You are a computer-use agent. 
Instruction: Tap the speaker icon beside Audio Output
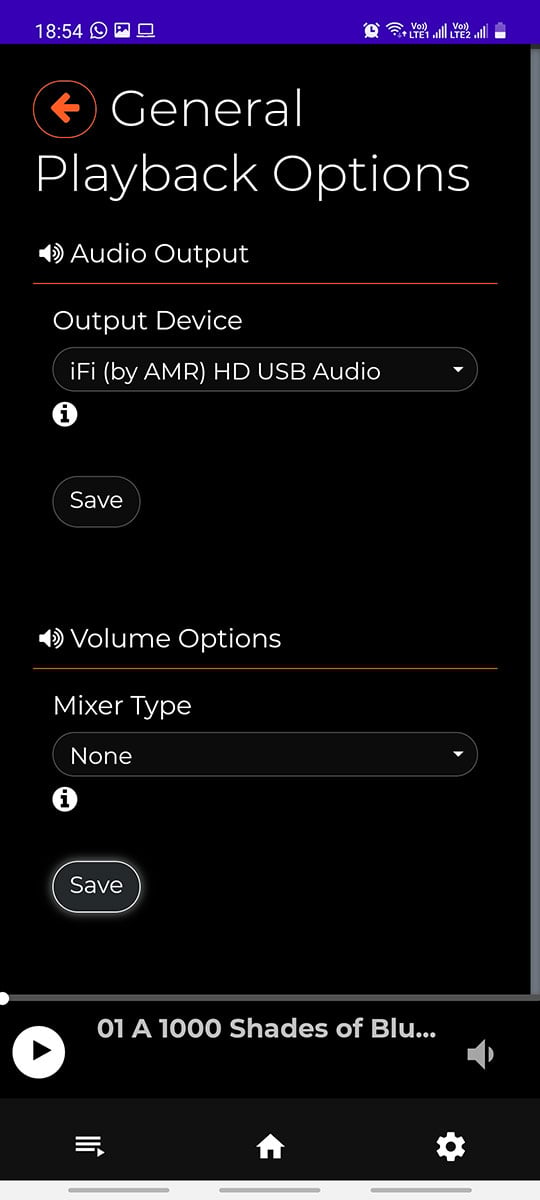50,253
